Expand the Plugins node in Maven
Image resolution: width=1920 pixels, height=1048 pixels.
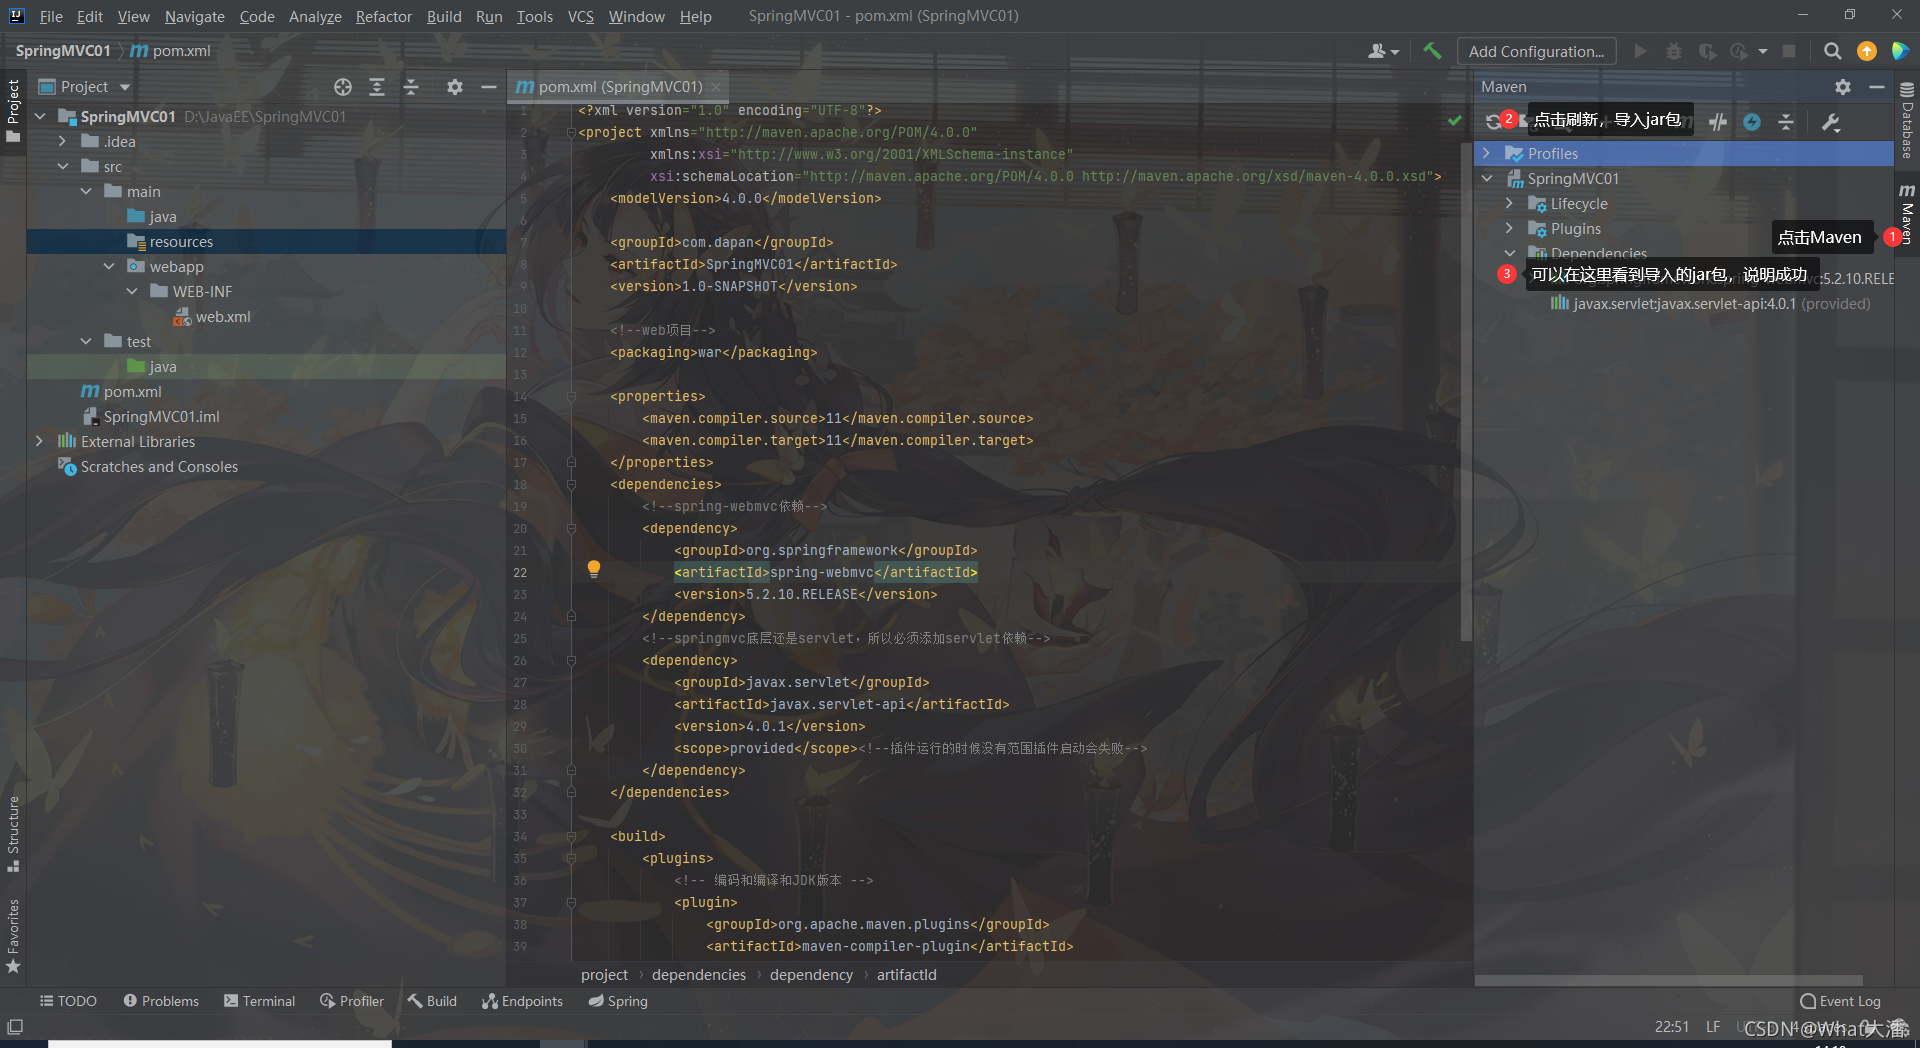pos(1510,228)
